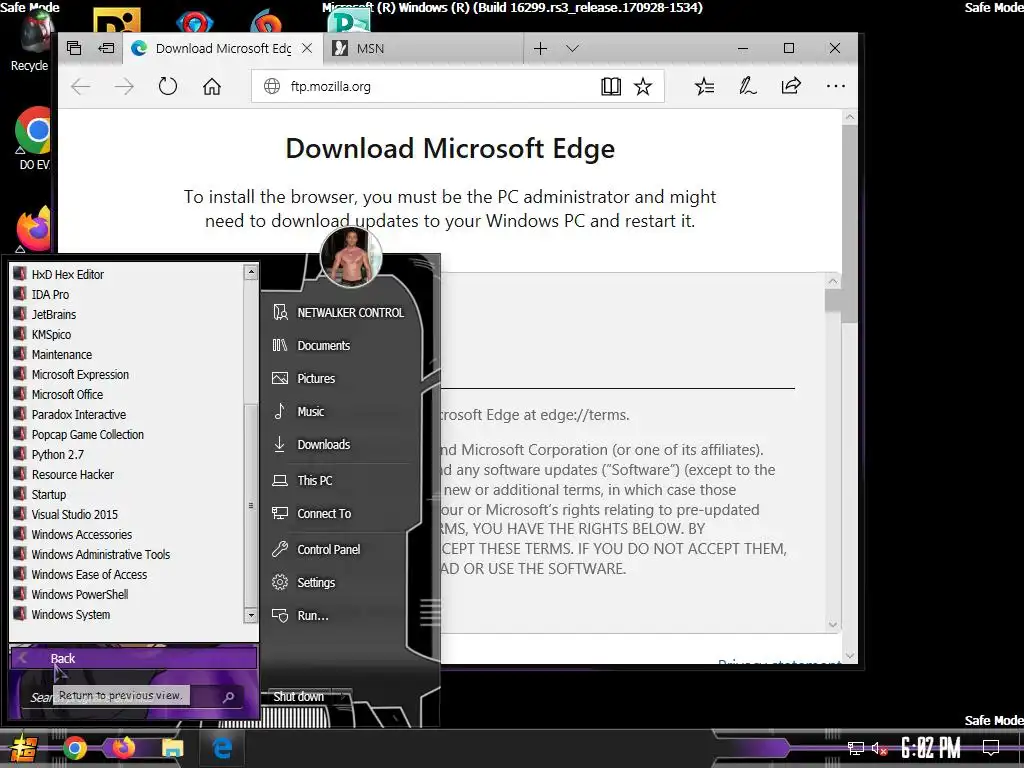This screenshot has height=768, width=1024.
Task: Click program list scroll down arrow
Action: point(251,615)
